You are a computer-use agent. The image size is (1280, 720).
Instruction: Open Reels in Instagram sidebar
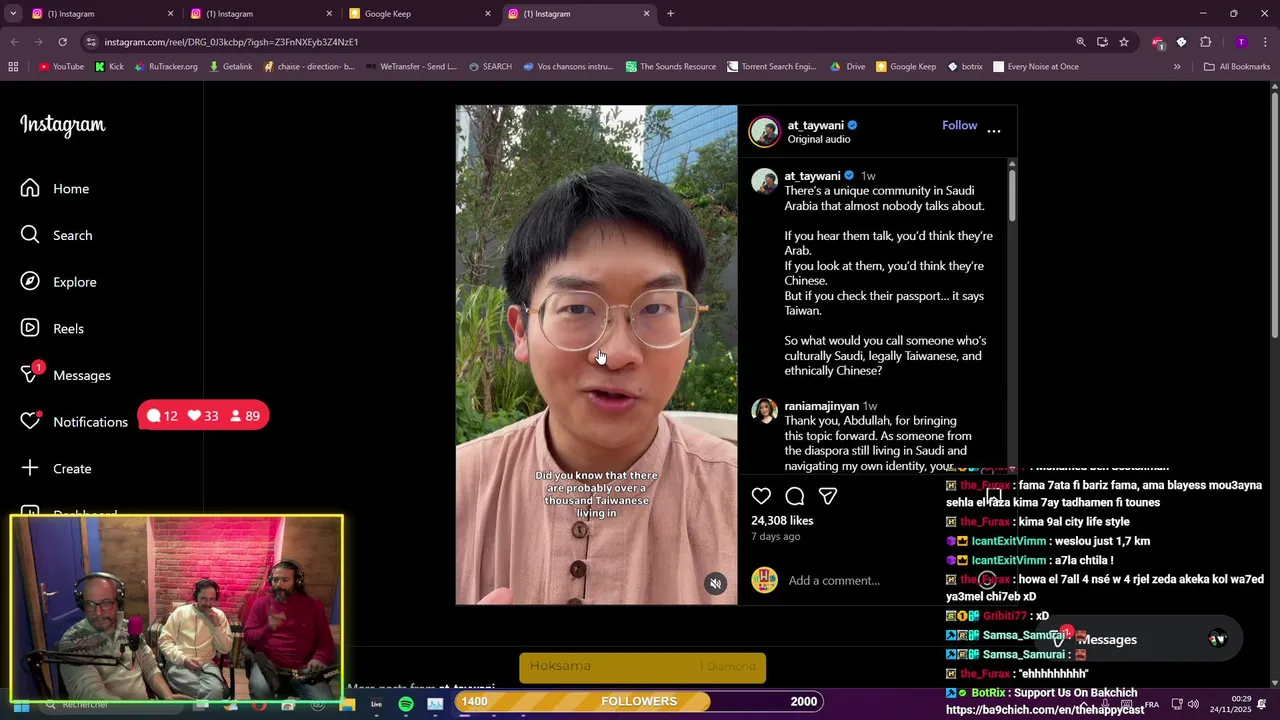pyautogui.click(x=53, y=328)
